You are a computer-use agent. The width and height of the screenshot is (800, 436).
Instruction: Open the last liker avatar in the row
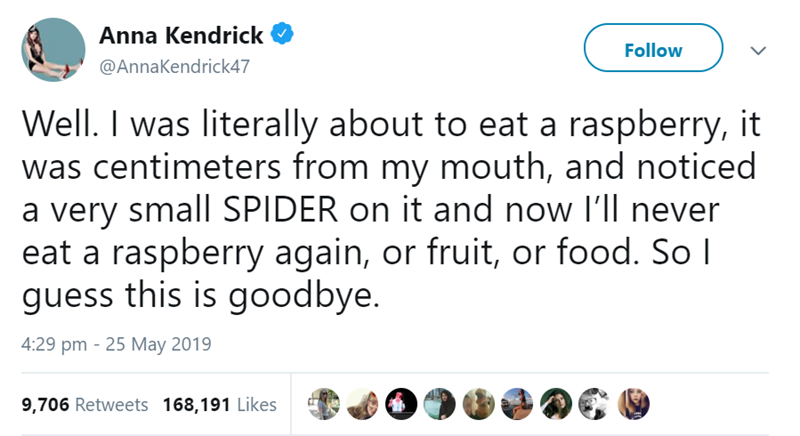point(633,402)
